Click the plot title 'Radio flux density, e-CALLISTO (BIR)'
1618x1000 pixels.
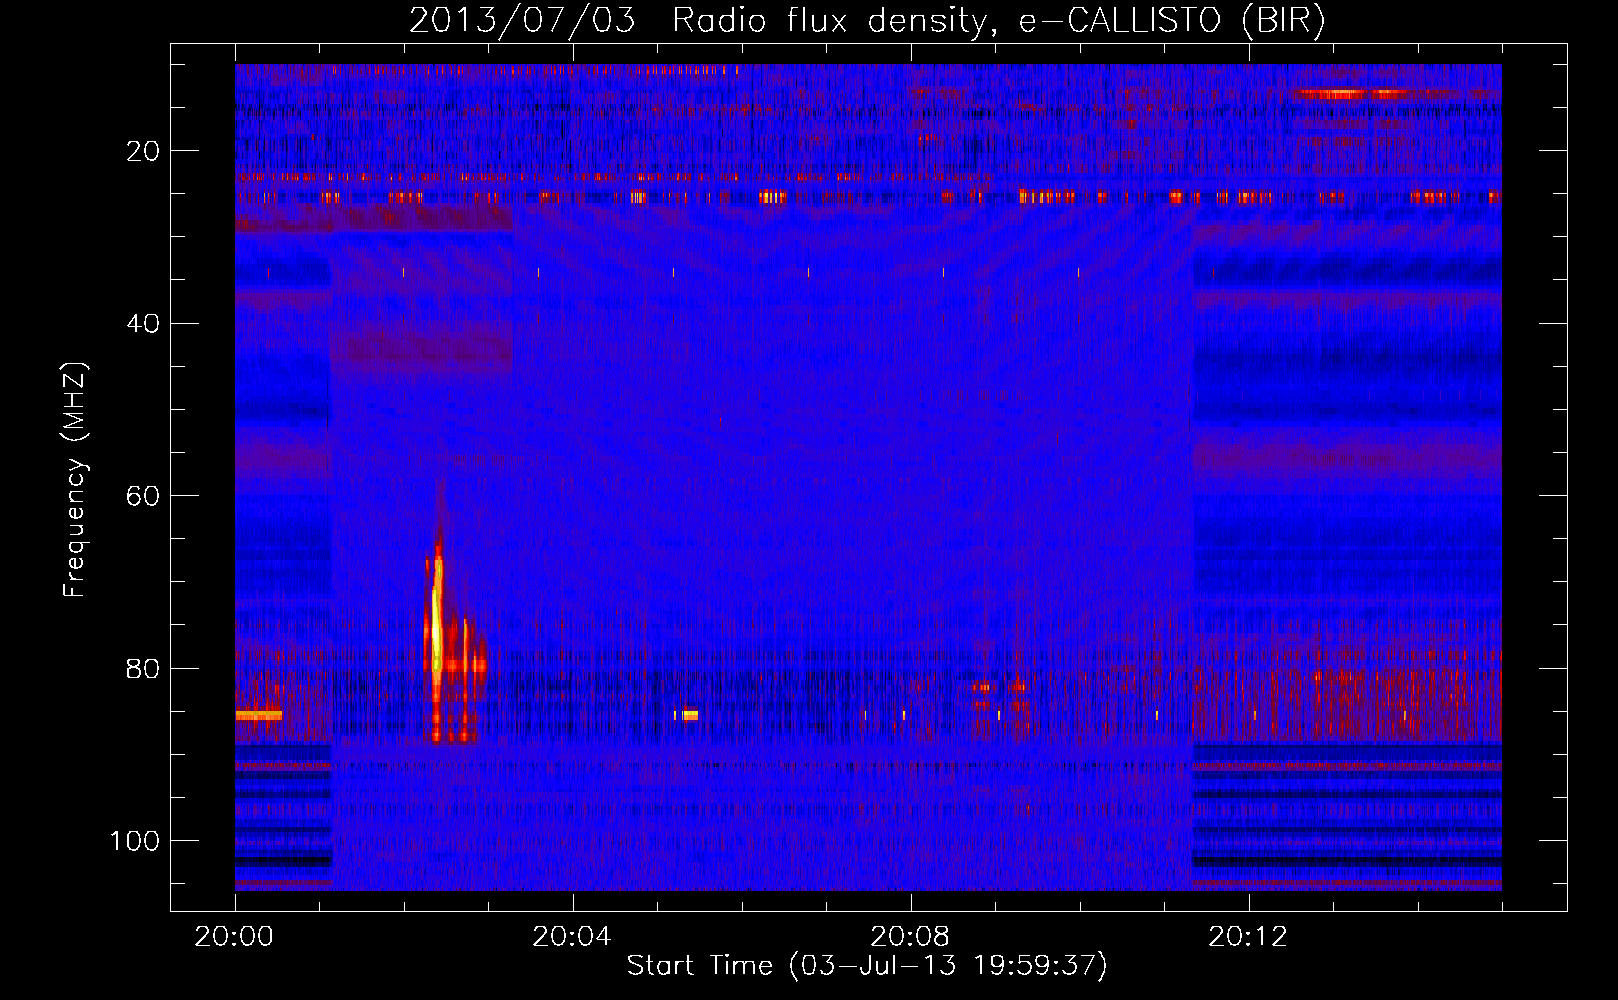(998, 21)
